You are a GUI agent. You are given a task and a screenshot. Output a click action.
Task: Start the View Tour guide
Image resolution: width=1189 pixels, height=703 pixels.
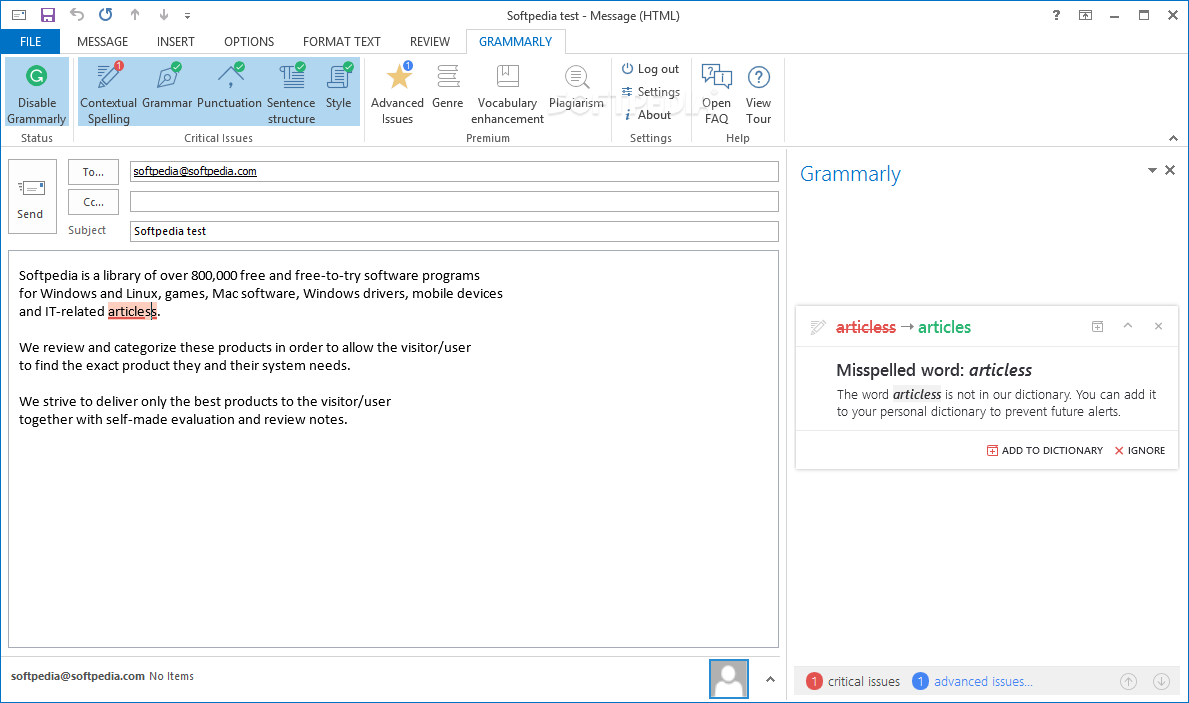pyautogui.click(x=758, y=92)
